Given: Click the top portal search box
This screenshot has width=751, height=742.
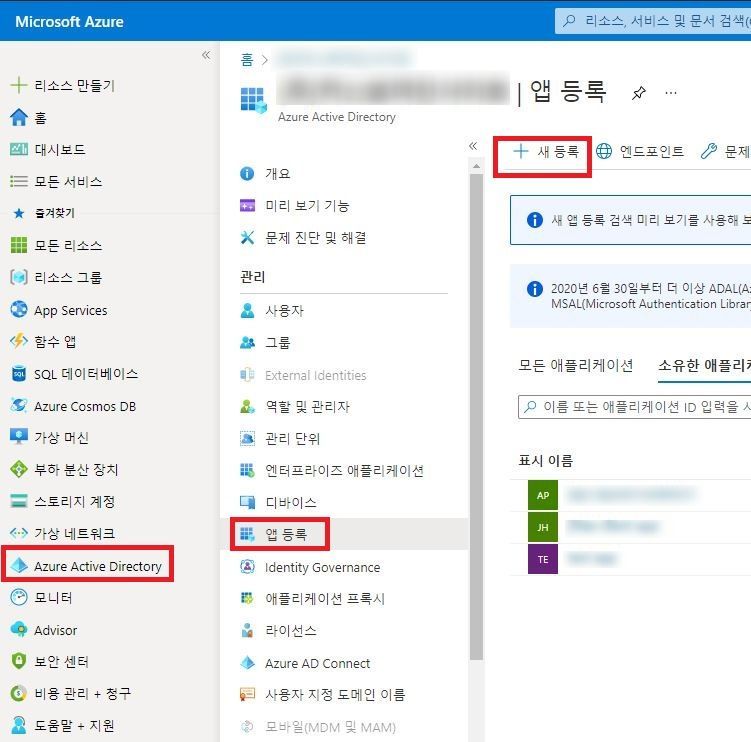Looking at the screenshot, I should click(x=653, y=21).
